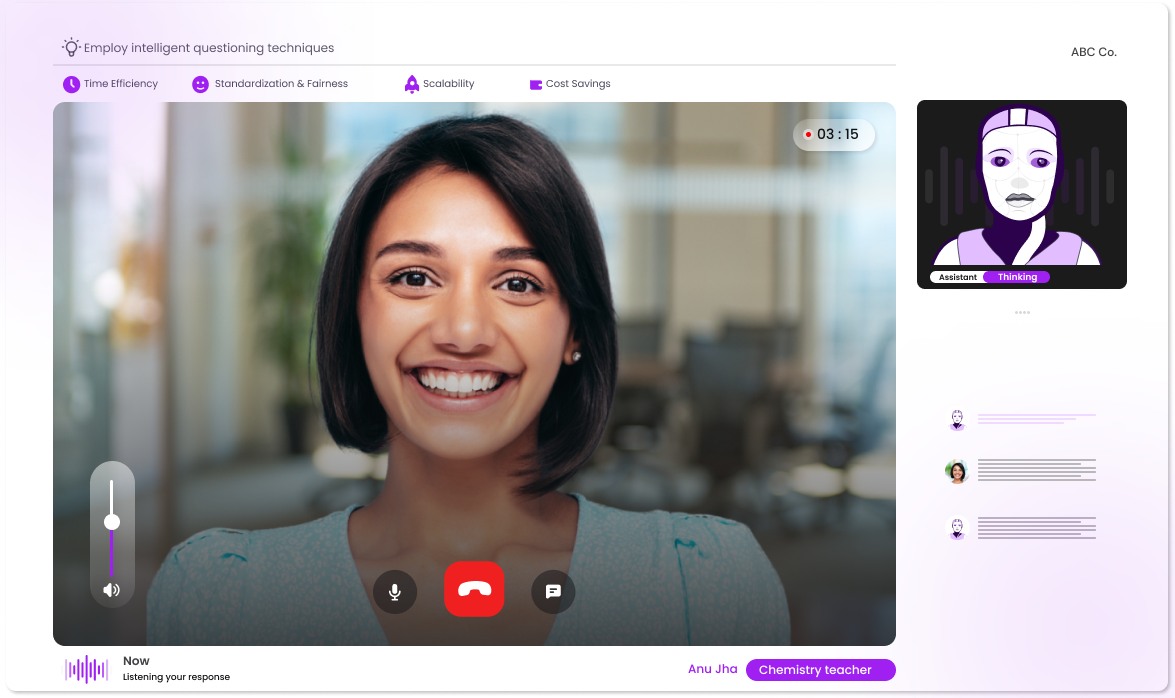Adjust the vertical volume slider

[112, 520]
